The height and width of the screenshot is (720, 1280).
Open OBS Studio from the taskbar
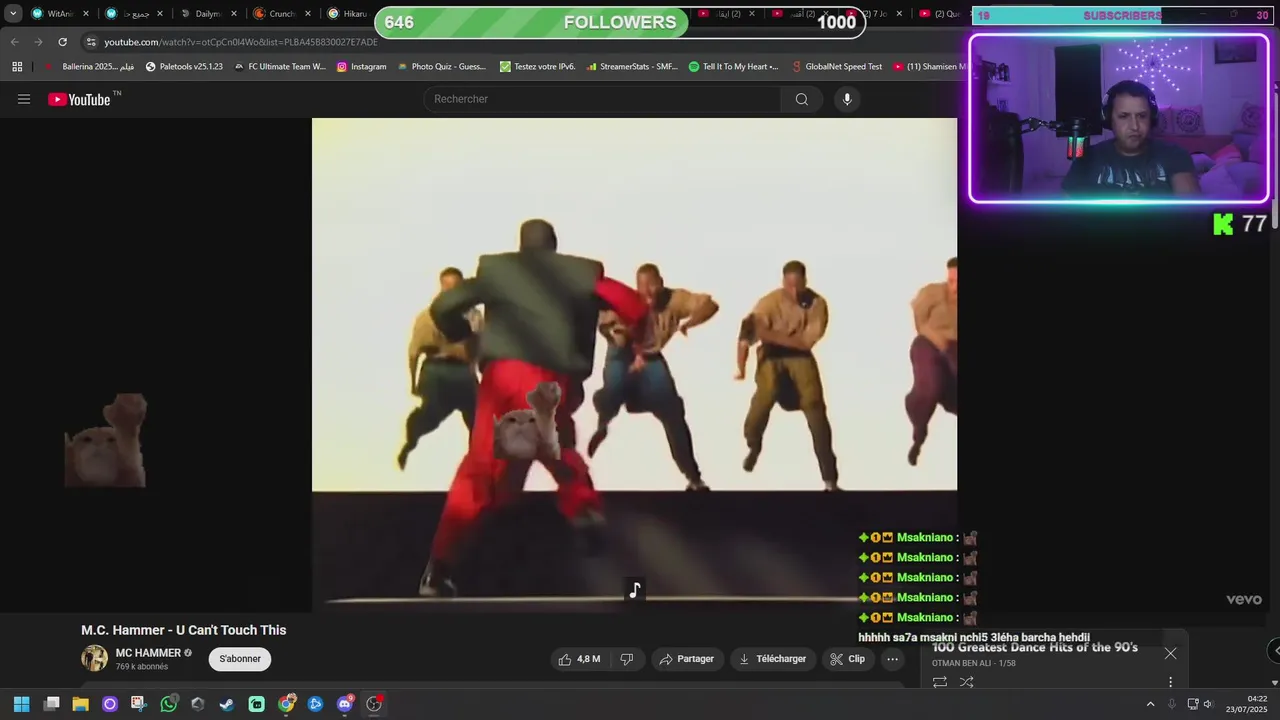[374, 704]
